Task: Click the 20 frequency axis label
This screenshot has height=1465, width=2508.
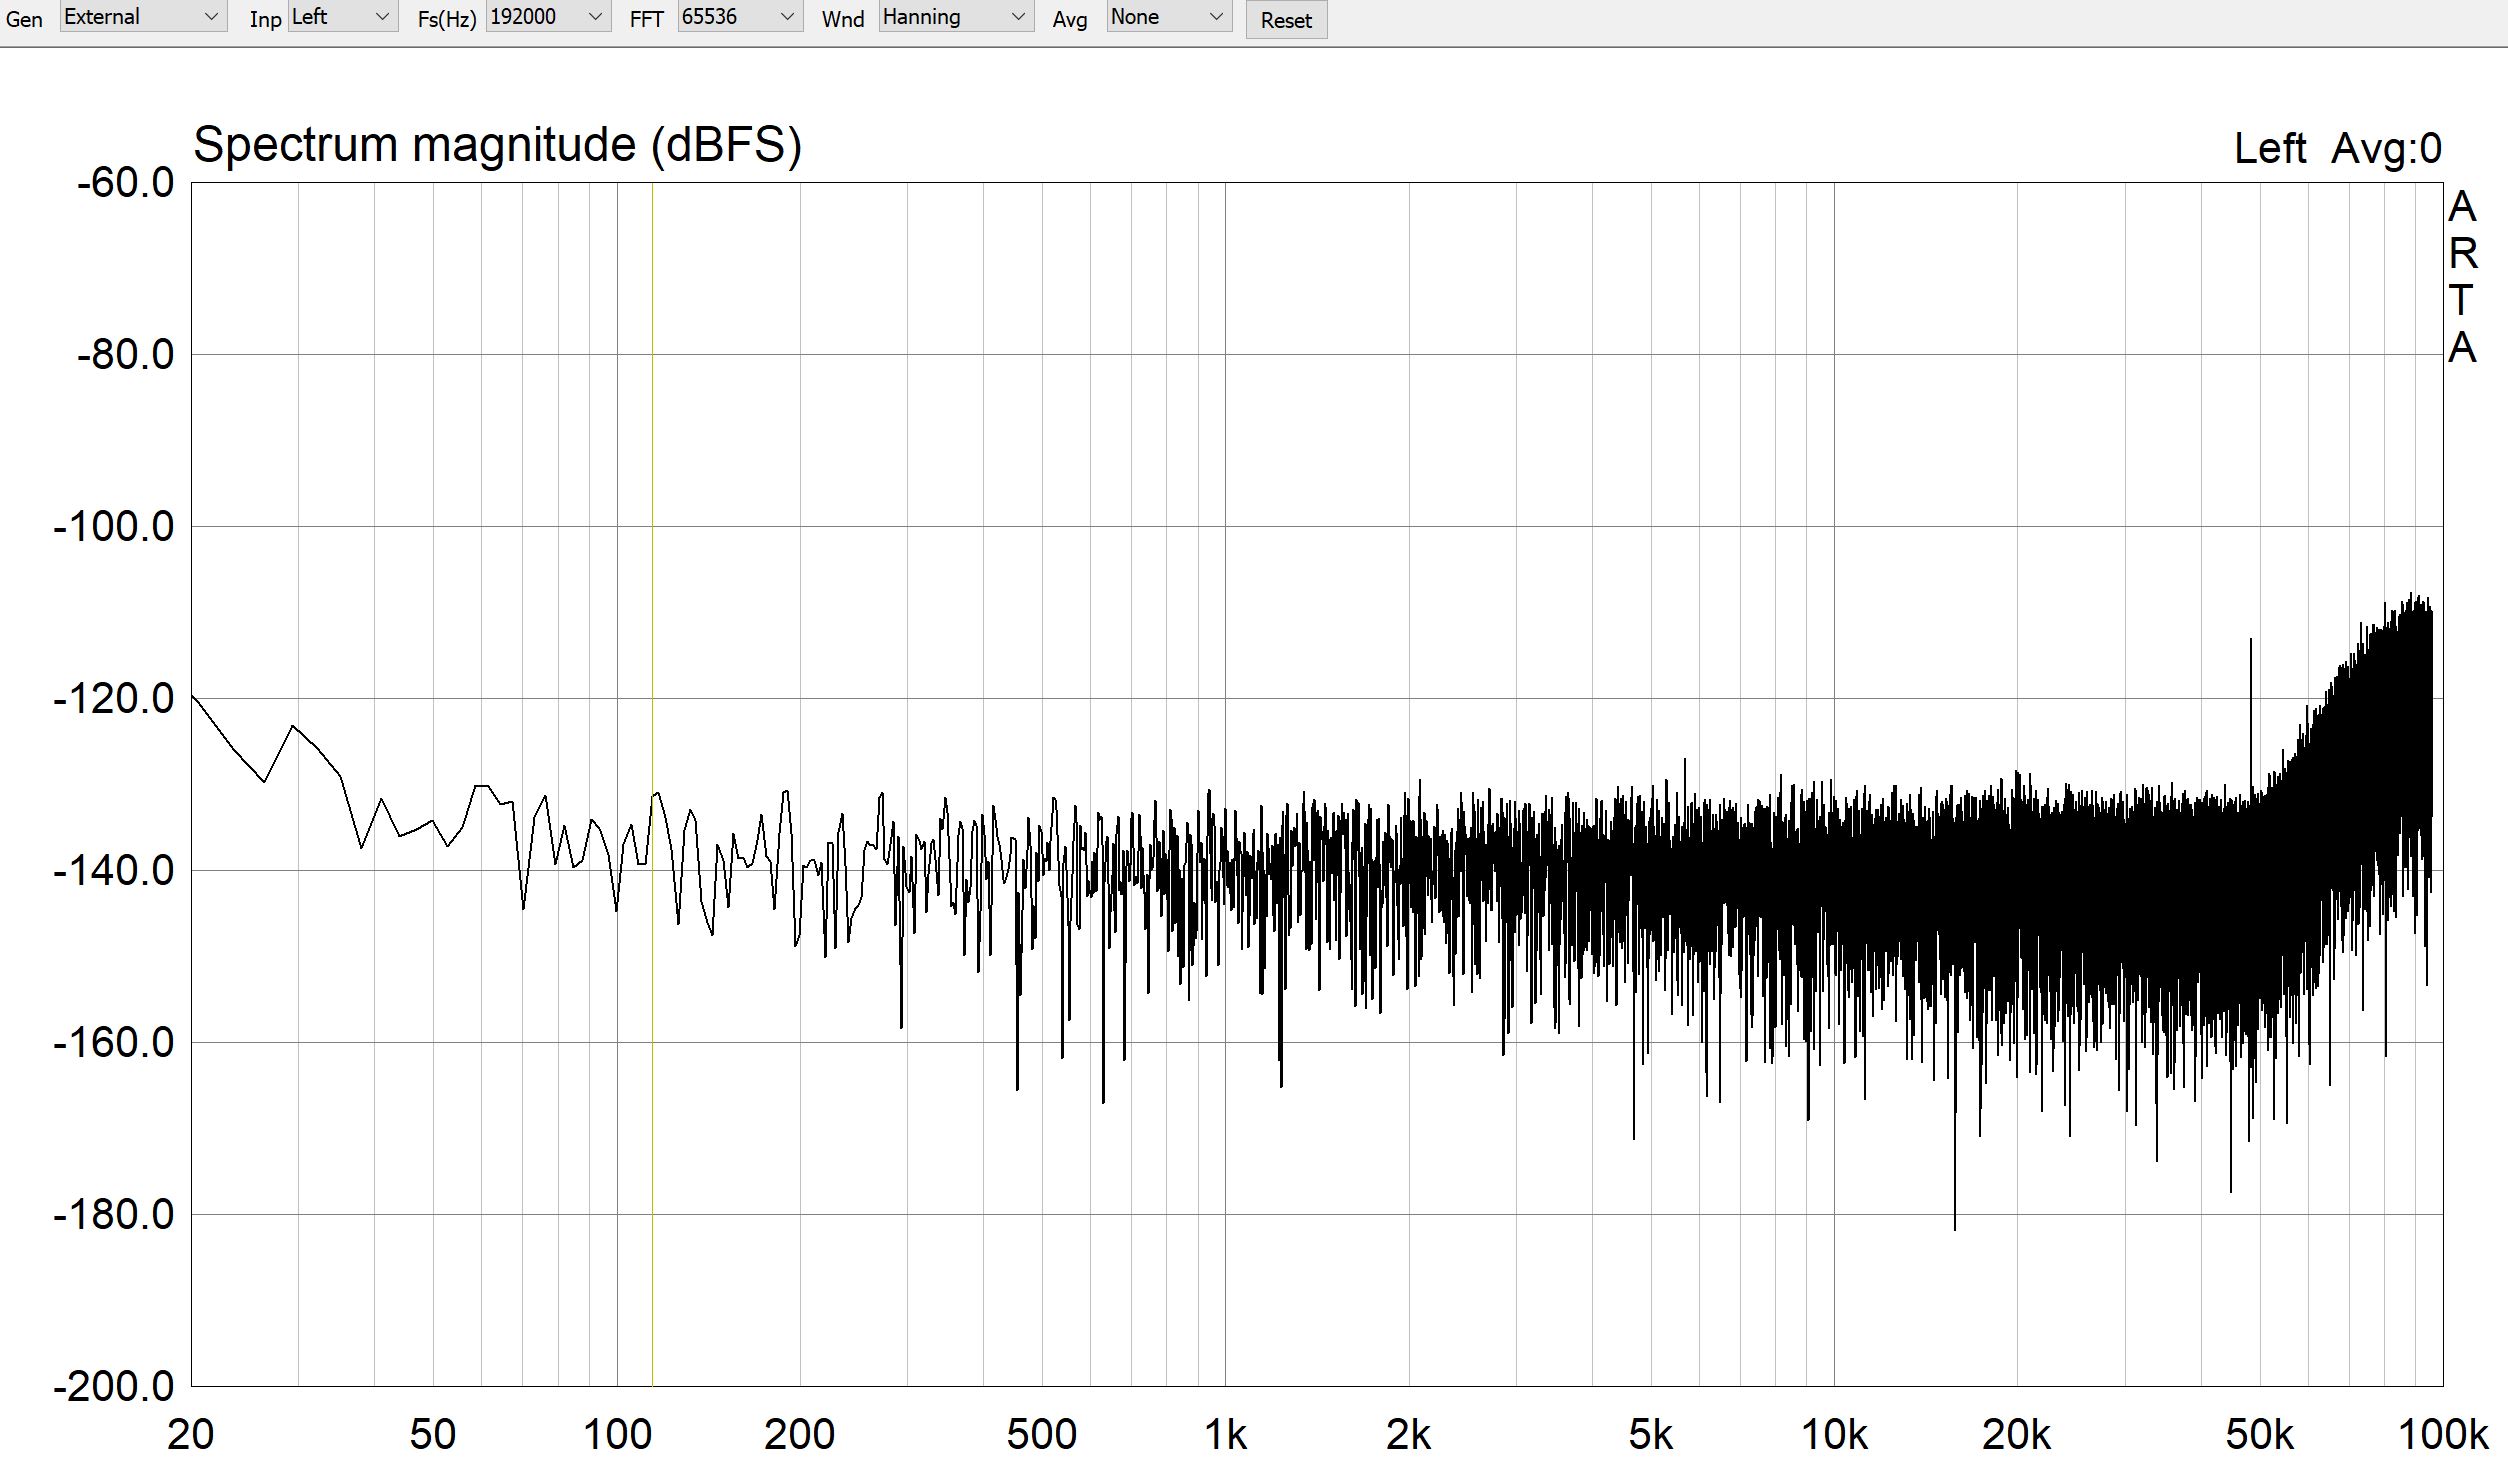Action: 190,1435
